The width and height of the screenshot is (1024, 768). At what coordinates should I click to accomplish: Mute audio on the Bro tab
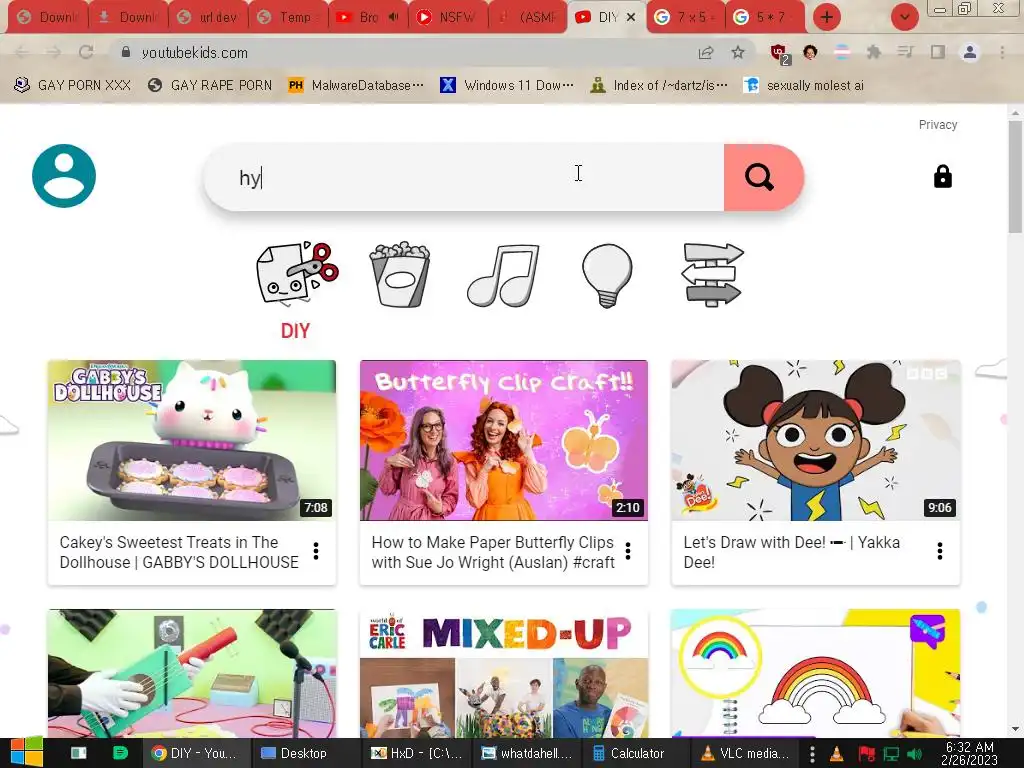(393, 17)
